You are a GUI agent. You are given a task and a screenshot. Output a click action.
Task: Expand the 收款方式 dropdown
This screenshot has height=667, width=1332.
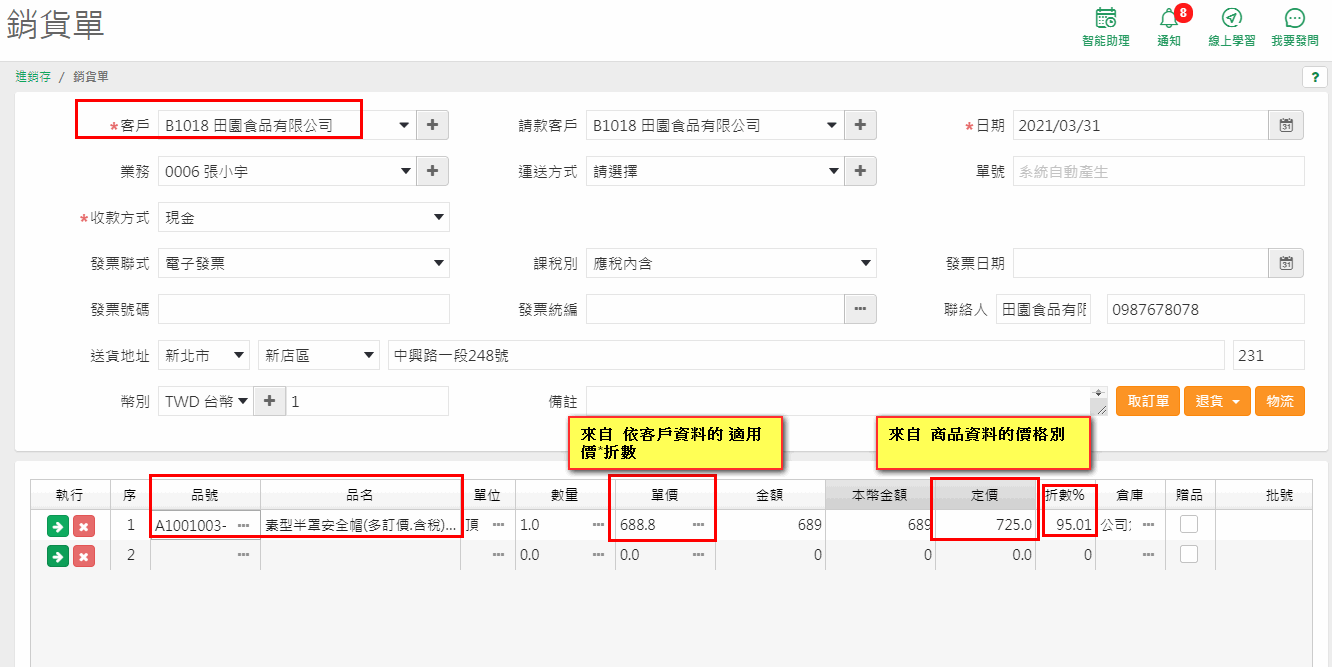coord(438,218)
